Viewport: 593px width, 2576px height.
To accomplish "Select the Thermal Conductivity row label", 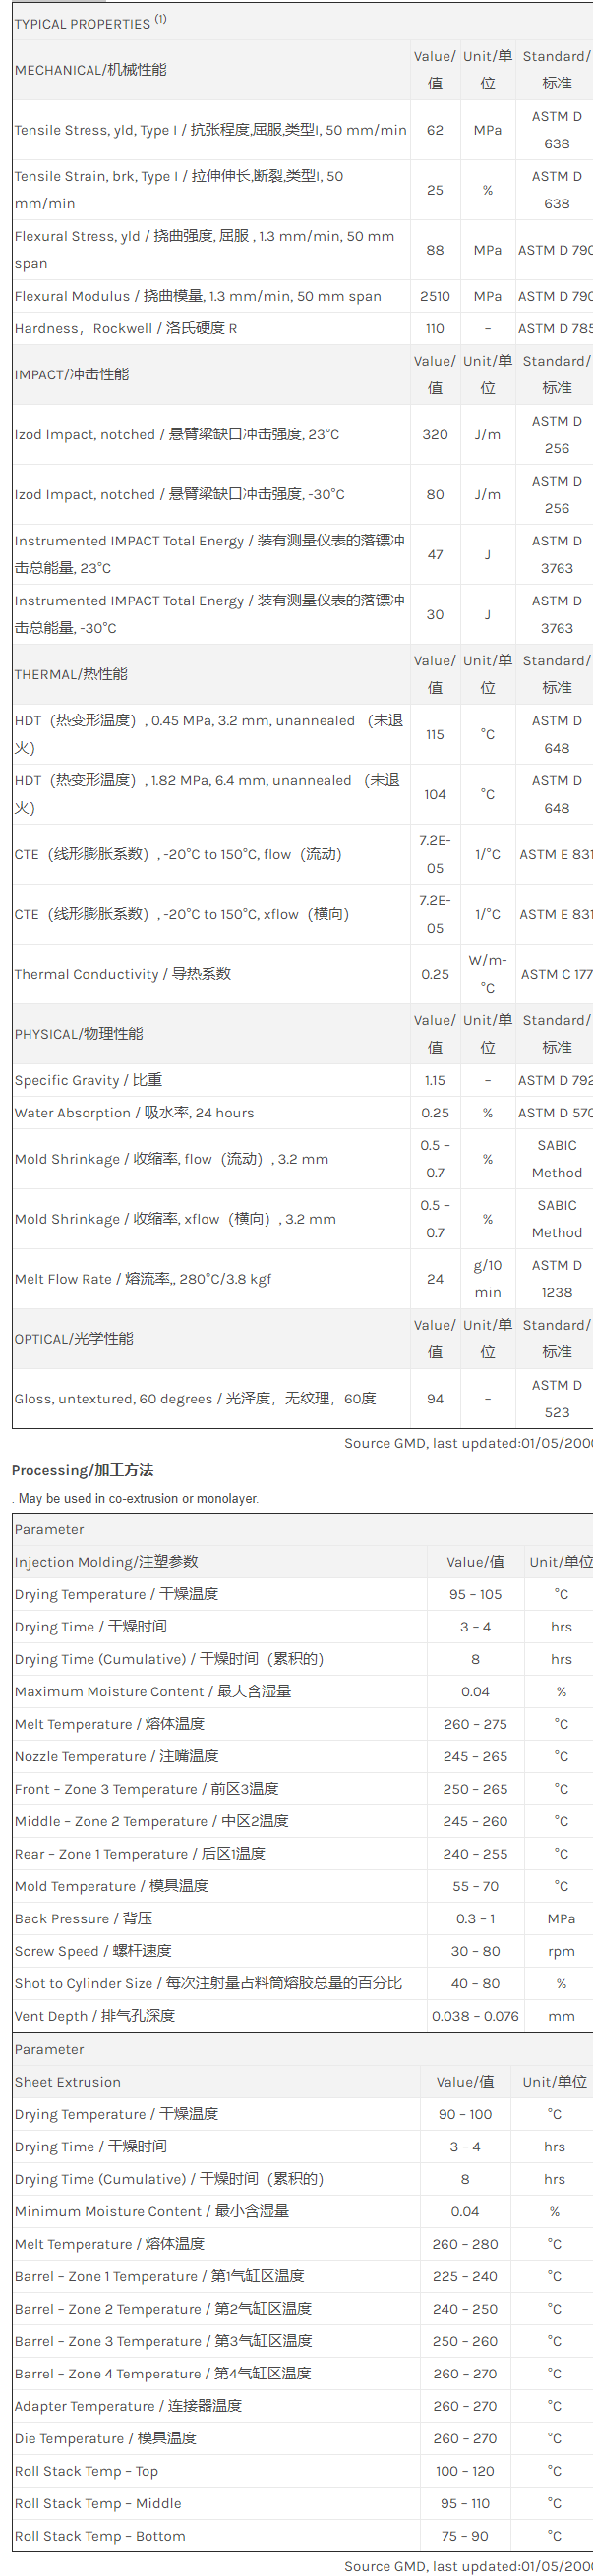I will (x=123, y=974).
